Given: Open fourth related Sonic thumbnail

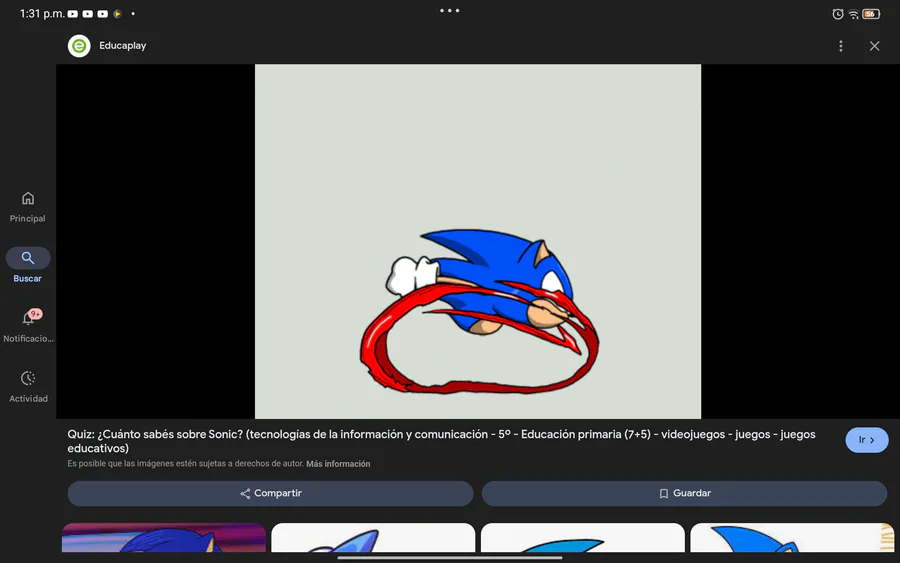Looking at the screenshot, I should tap(792, 538).
